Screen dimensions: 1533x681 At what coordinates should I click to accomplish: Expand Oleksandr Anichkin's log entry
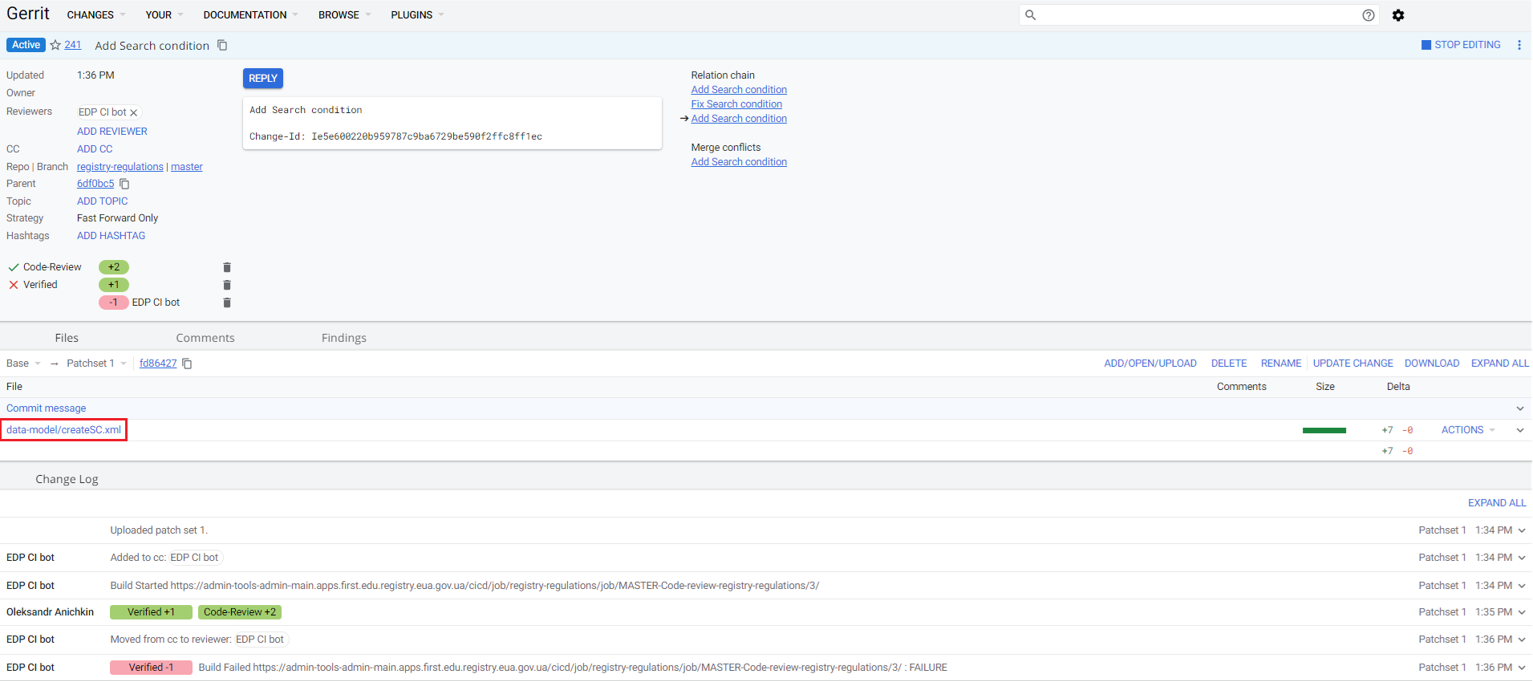click(x=1522, y=612)
